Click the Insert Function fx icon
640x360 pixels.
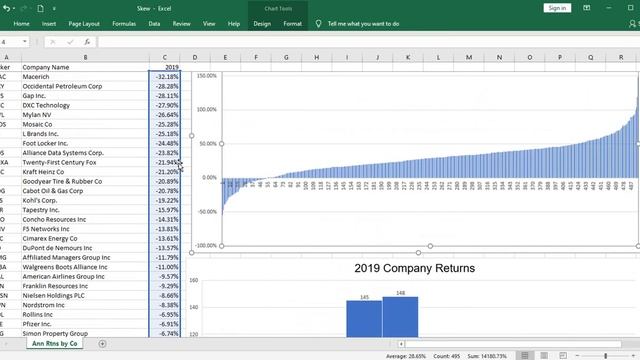point(87,42)
